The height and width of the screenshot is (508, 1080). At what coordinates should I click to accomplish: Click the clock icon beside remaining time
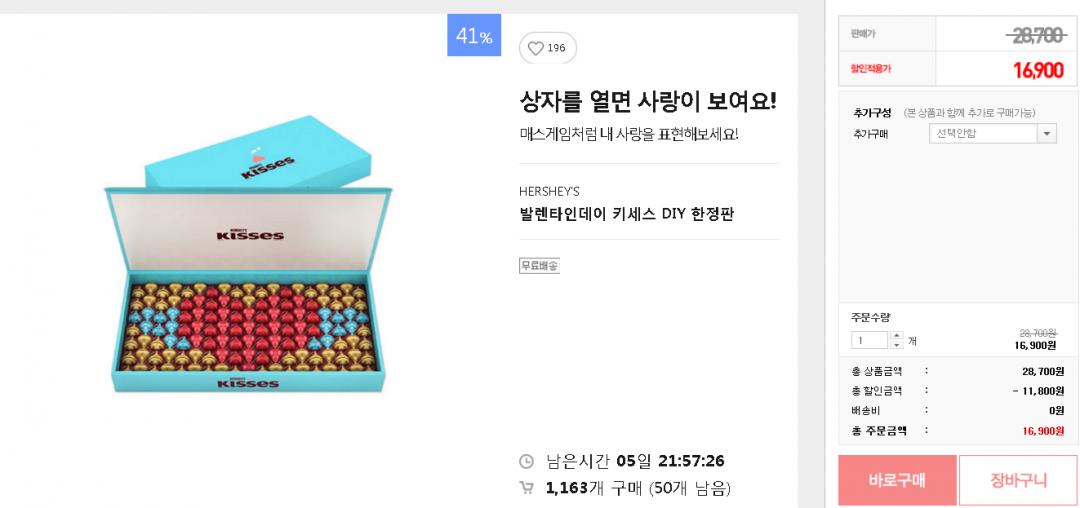tap(526, 461)
